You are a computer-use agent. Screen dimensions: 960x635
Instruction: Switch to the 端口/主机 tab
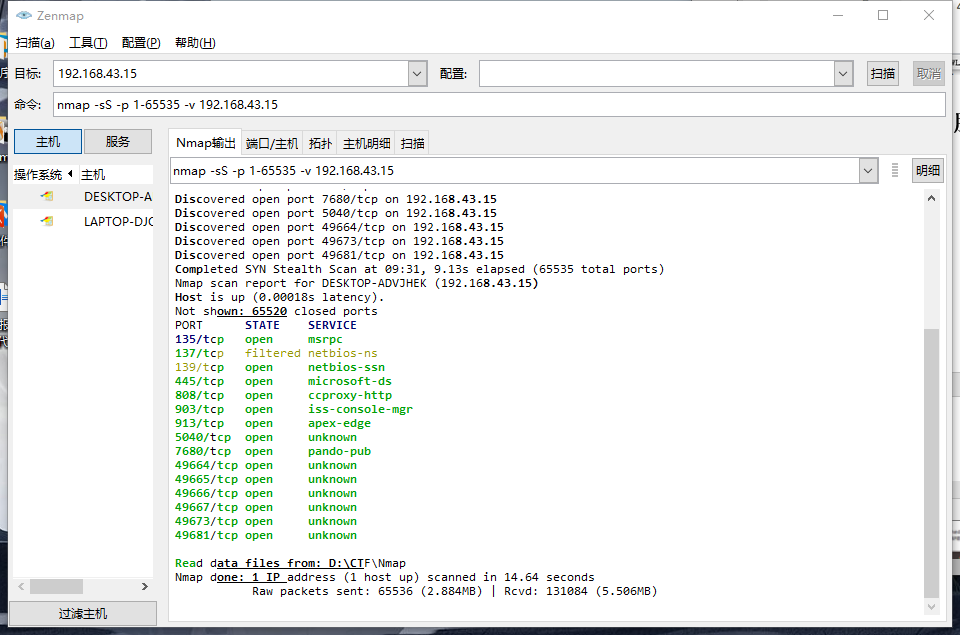[272, 143]
